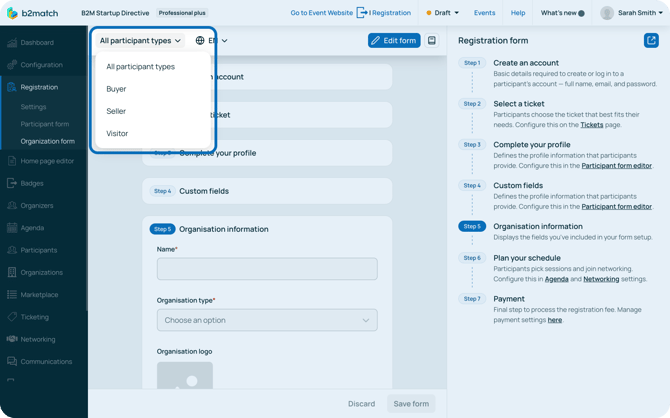This screenshot has height=418, width=670.
Task: Open the Networking link under Step 6
Action: pos(601,279)
